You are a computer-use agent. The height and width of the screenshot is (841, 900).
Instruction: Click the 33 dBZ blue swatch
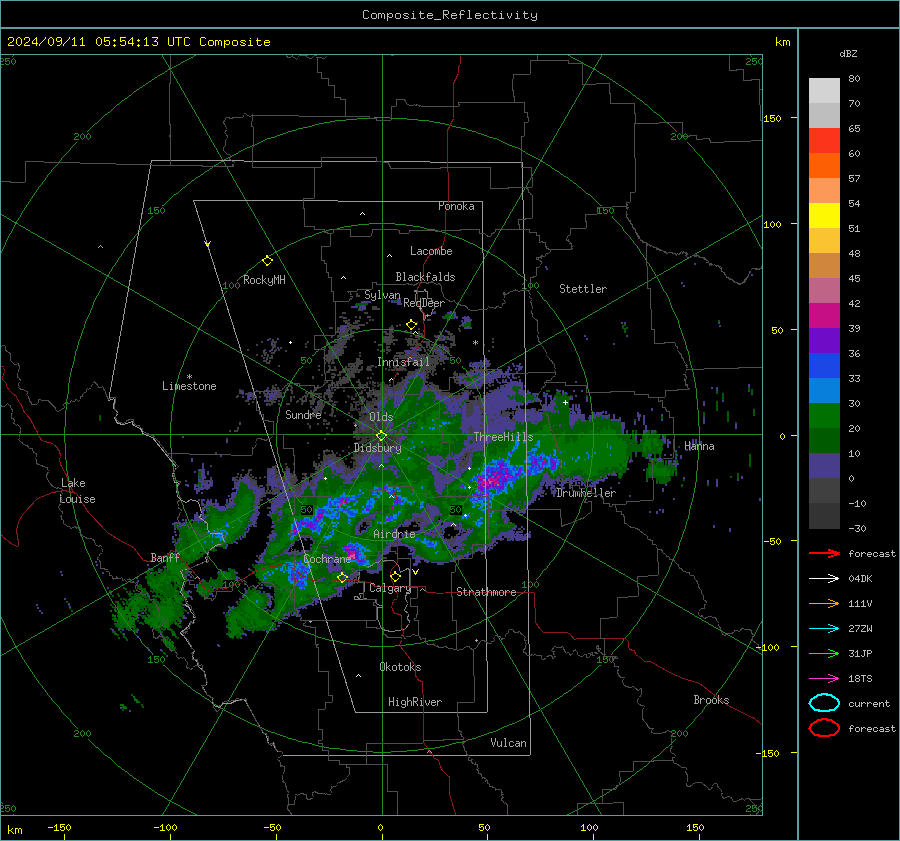pyautogui.click(x=824, y=365)
